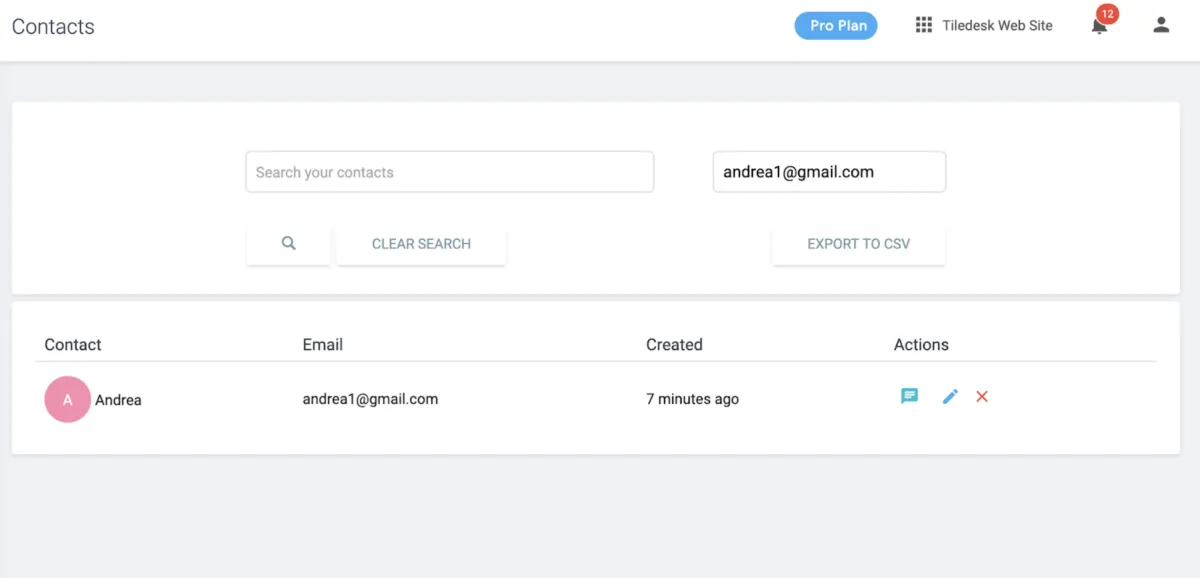Open chat with Andrea via message icon
The width and height of the screenshot is (1200, 578).
[909, 397]
